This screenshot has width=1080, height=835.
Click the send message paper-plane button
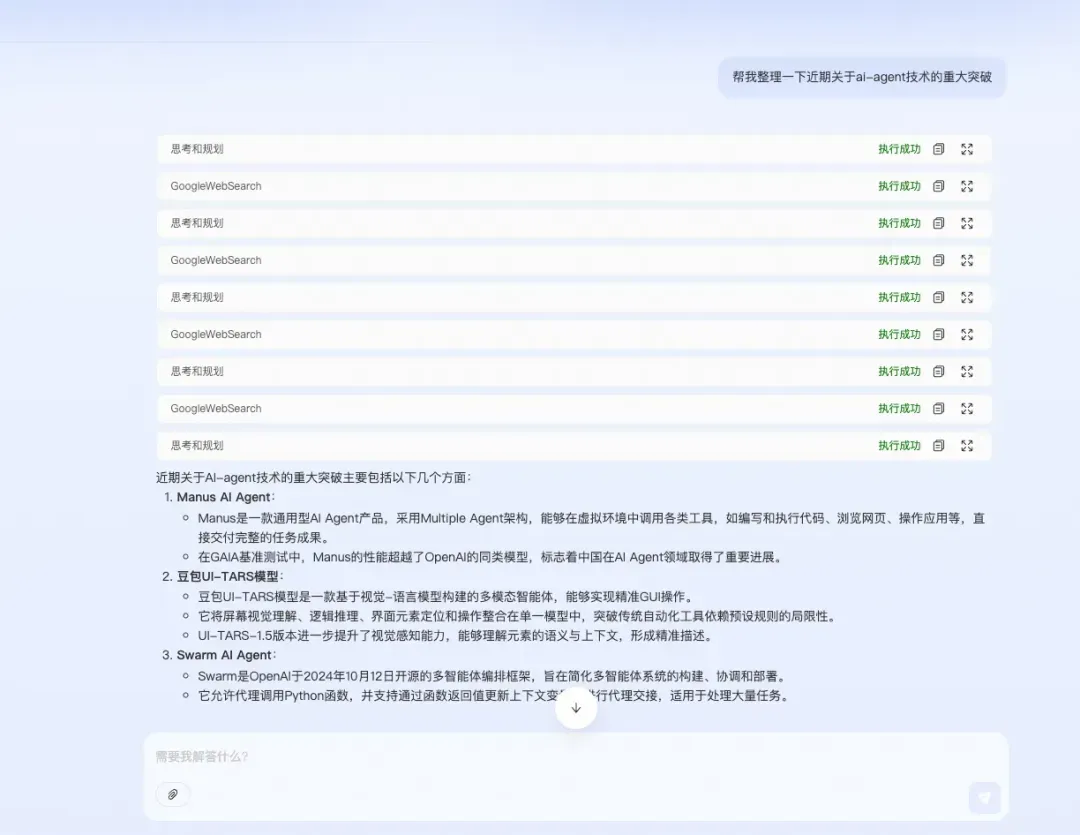[984, 798]
